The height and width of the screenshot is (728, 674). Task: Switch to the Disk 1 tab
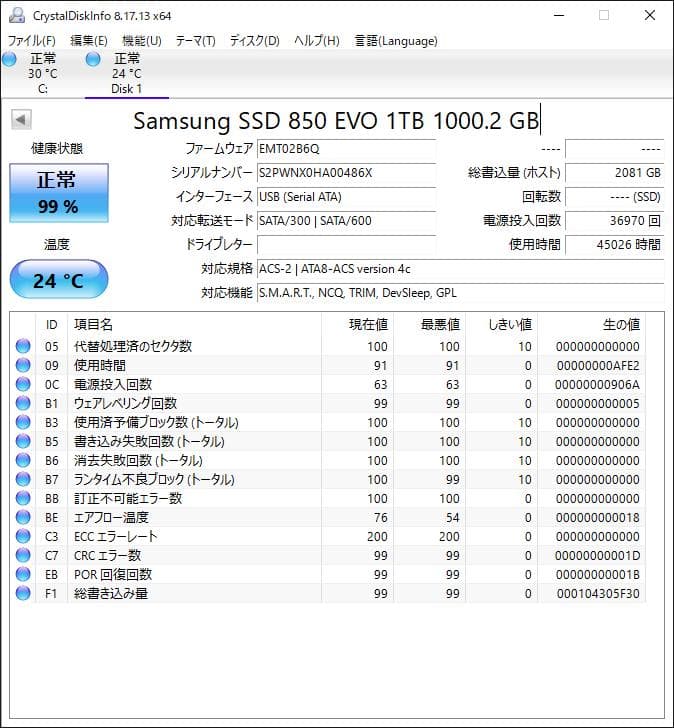(126, 73)
